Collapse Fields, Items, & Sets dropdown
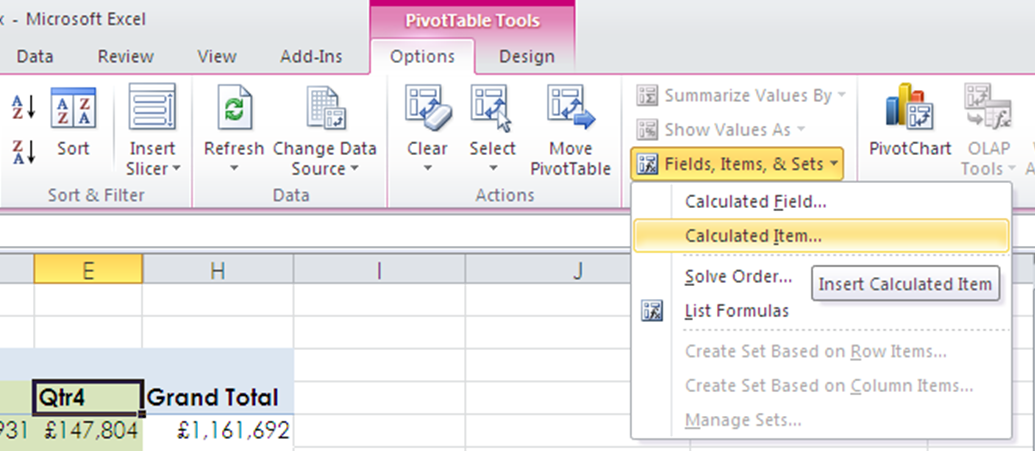This screenshot has height=451, width=1035. point(737,164)
